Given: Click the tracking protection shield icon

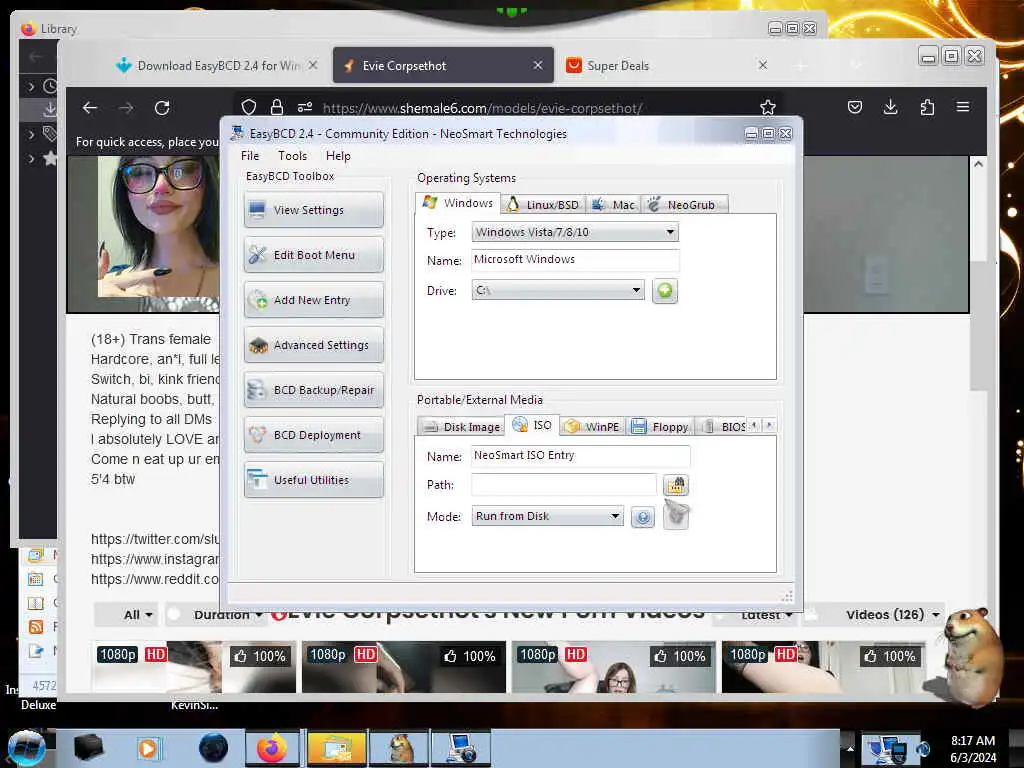Looking at the screenshot, I should [249, 107].
